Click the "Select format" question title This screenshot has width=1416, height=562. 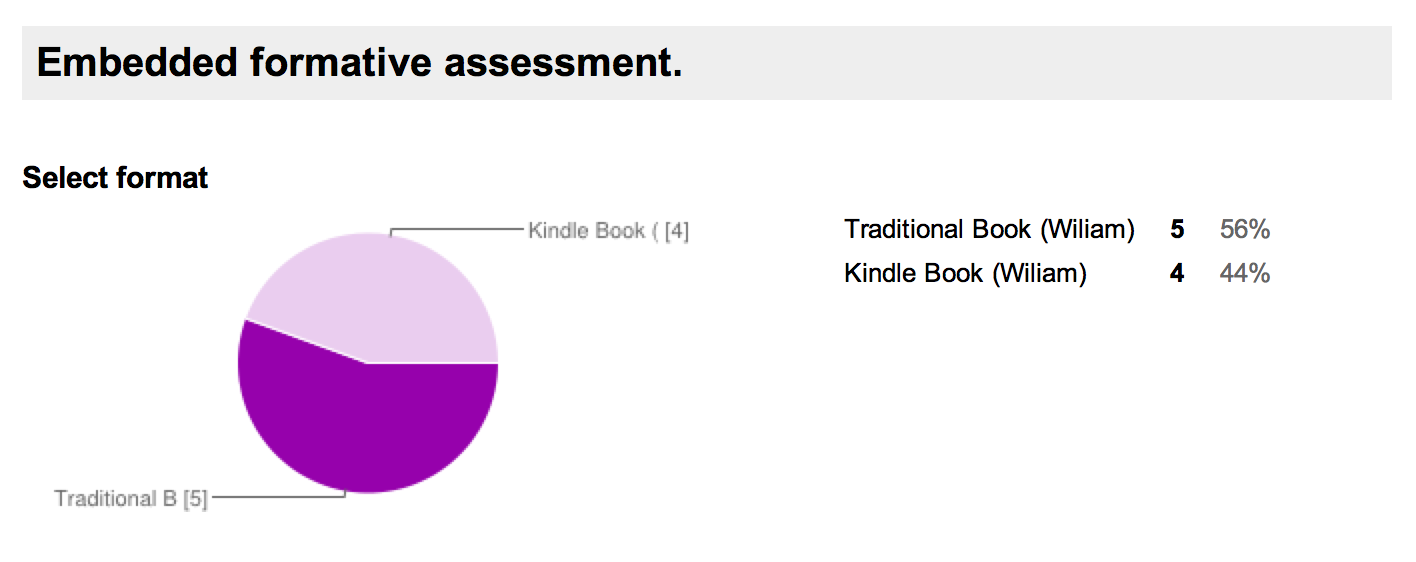click(x=115, y=178)
